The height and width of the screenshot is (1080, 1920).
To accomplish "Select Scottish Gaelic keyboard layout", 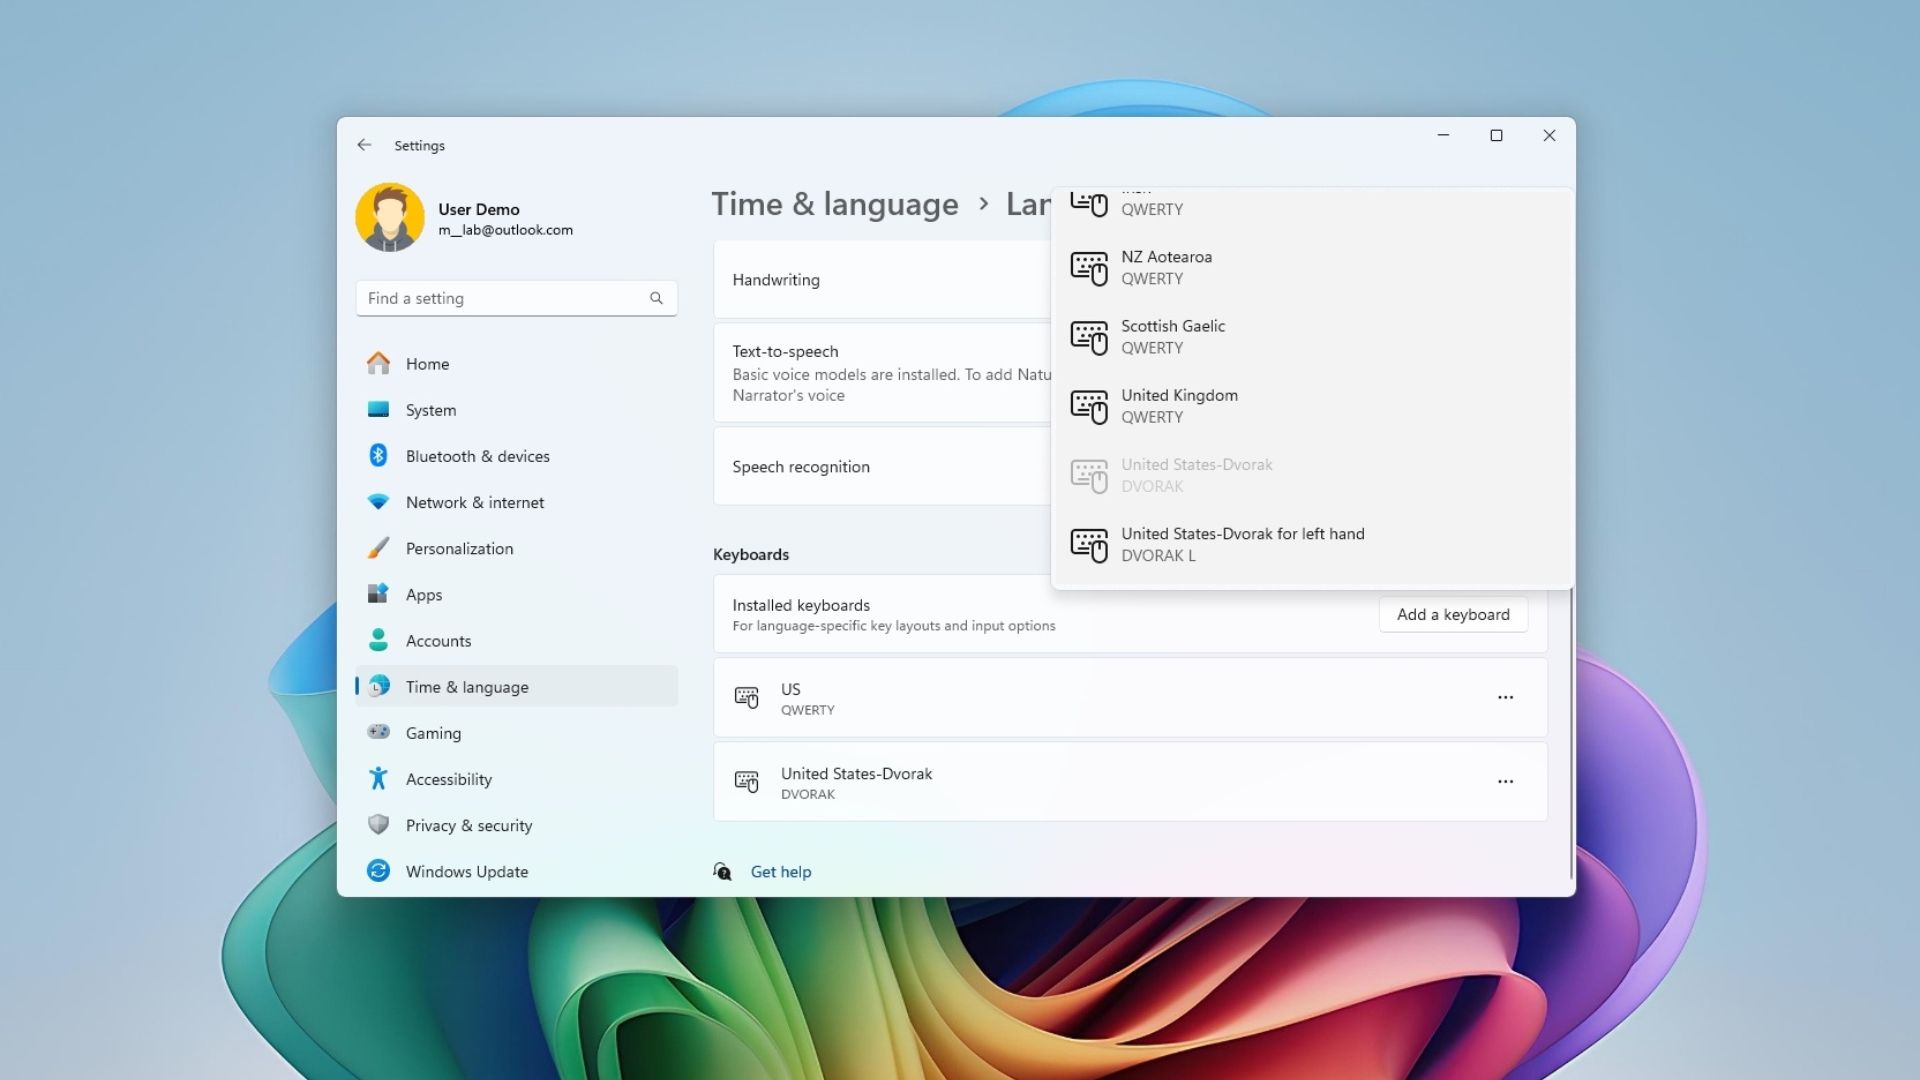I will point(1312,337).
